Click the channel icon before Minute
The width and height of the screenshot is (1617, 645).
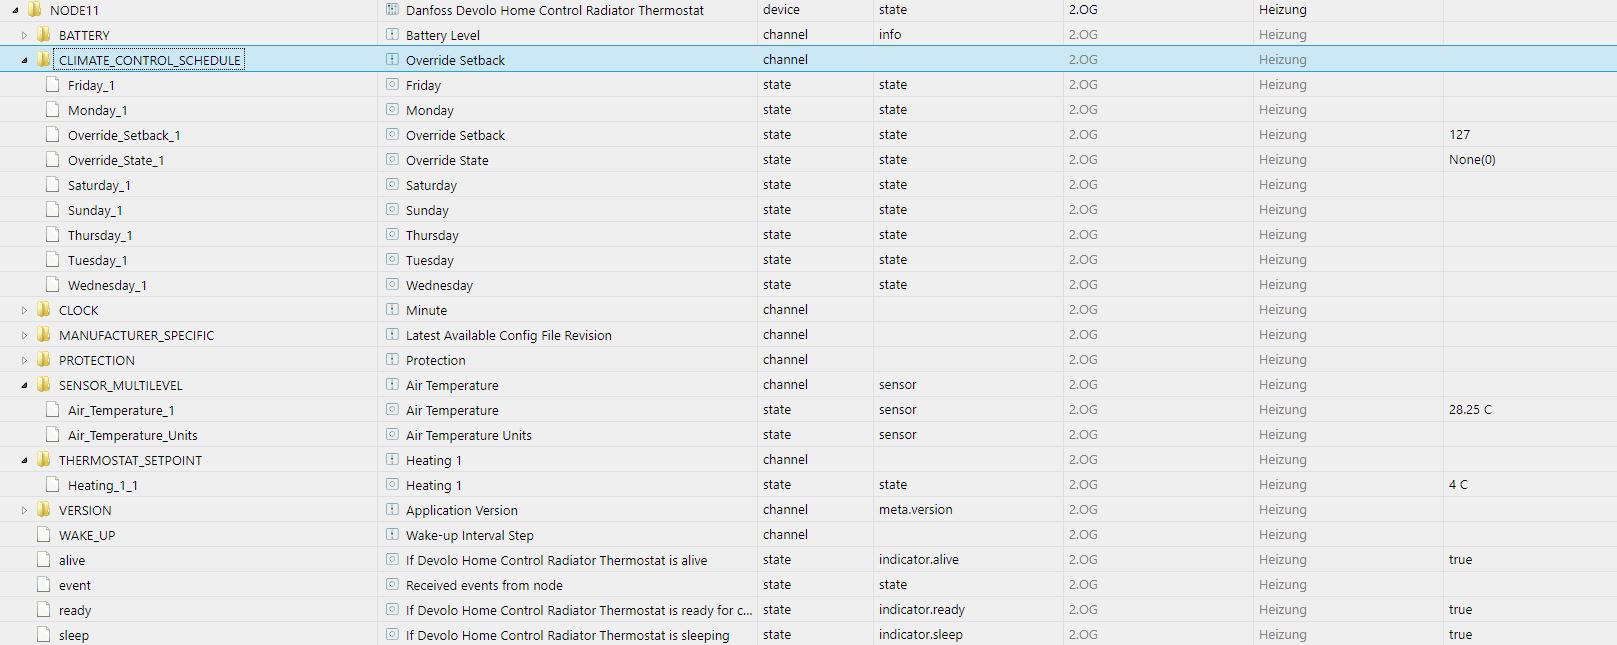pyautogui.click(x=392, y=310)
